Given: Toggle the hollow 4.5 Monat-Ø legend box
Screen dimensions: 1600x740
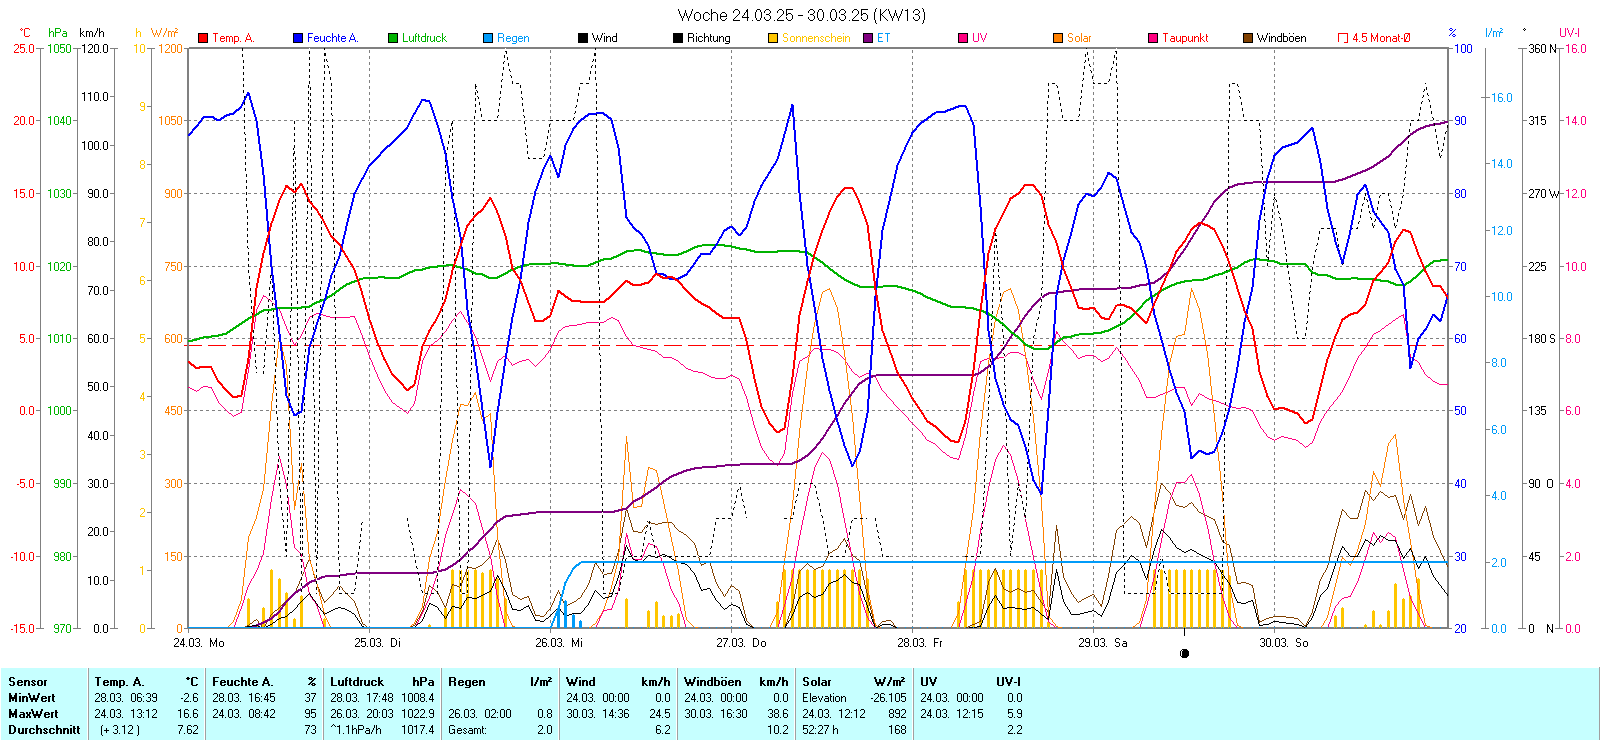Looking at the screenshot, I should point(1343,38).
